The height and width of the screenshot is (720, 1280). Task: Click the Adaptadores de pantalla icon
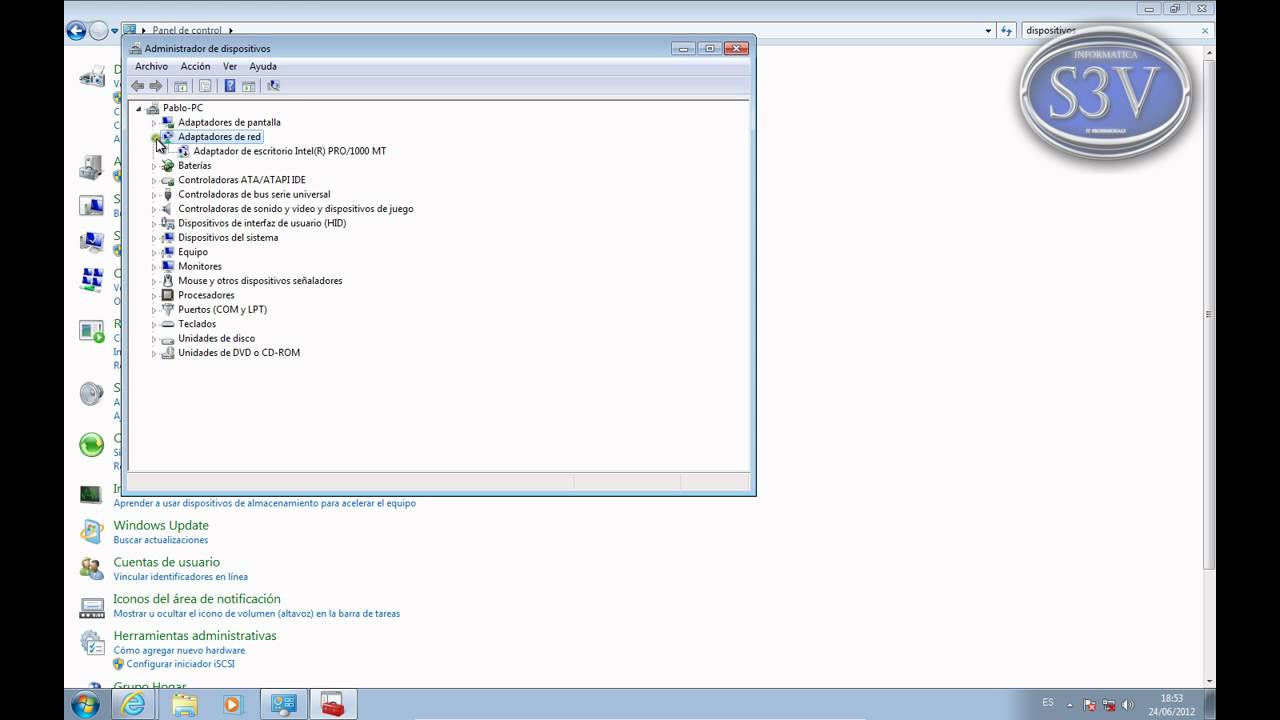coord(168,122)
